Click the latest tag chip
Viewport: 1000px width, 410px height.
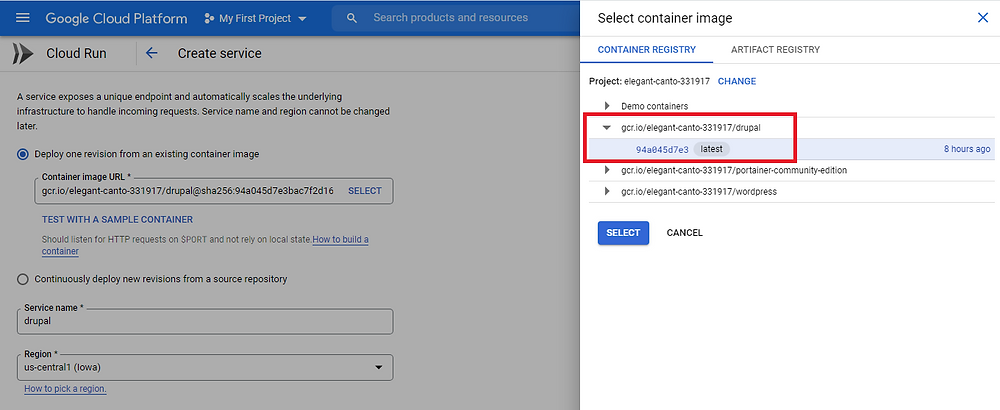tap(711, 149)
